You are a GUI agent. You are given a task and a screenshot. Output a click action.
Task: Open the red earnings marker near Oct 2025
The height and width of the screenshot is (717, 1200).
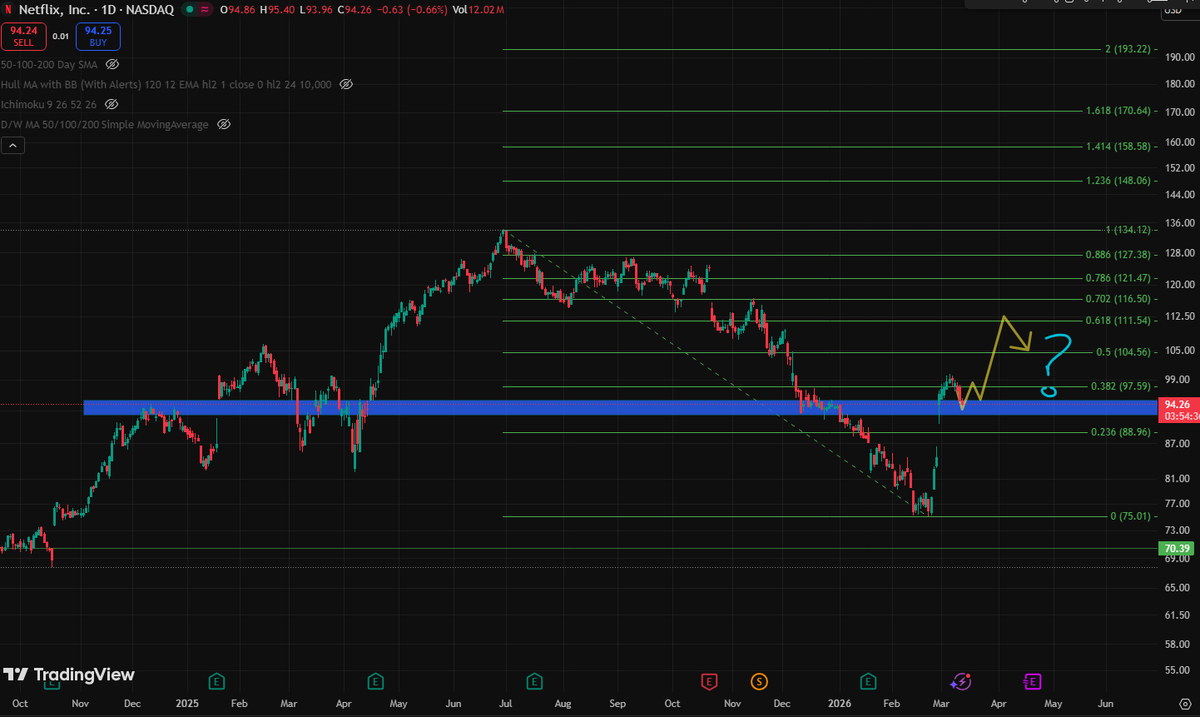pos(709,682)
